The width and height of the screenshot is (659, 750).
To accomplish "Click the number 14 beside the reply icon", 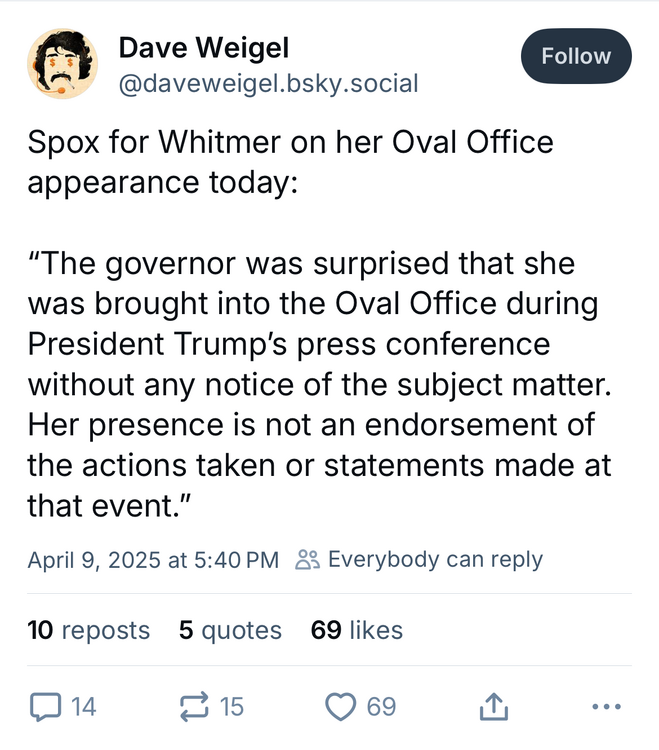I will [84, 707].
